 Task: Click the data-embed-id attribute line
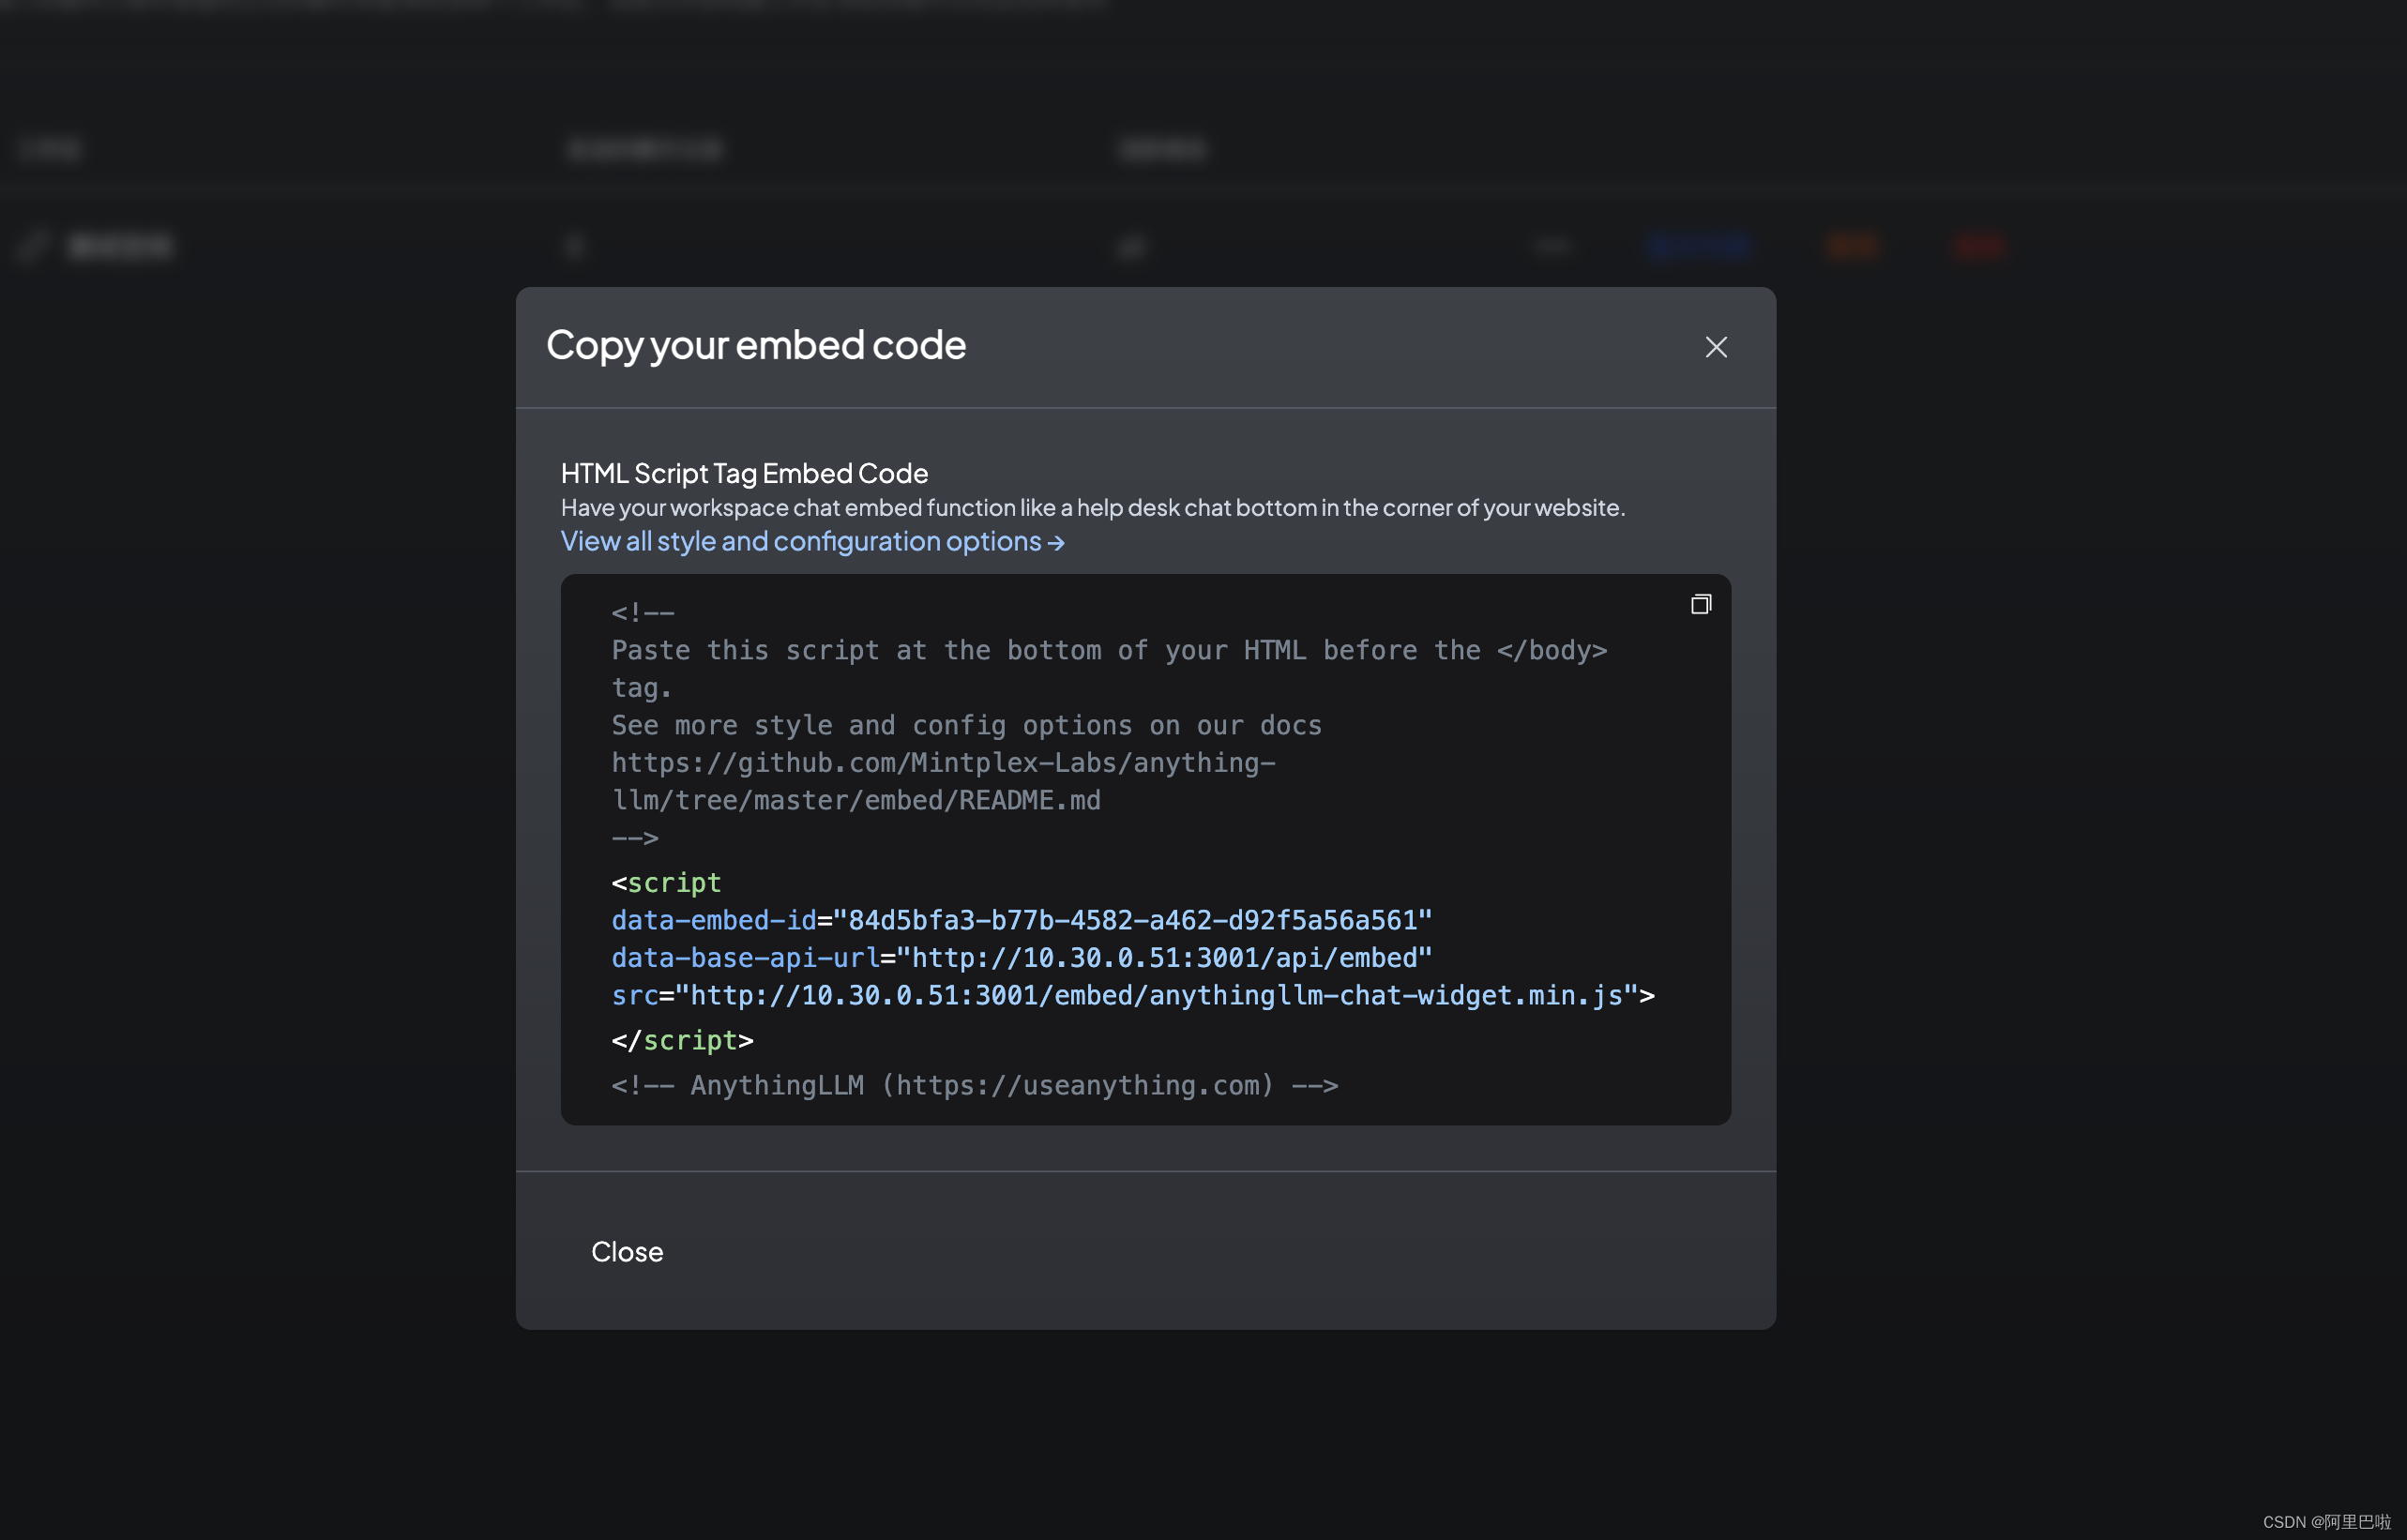(1021, 920)
